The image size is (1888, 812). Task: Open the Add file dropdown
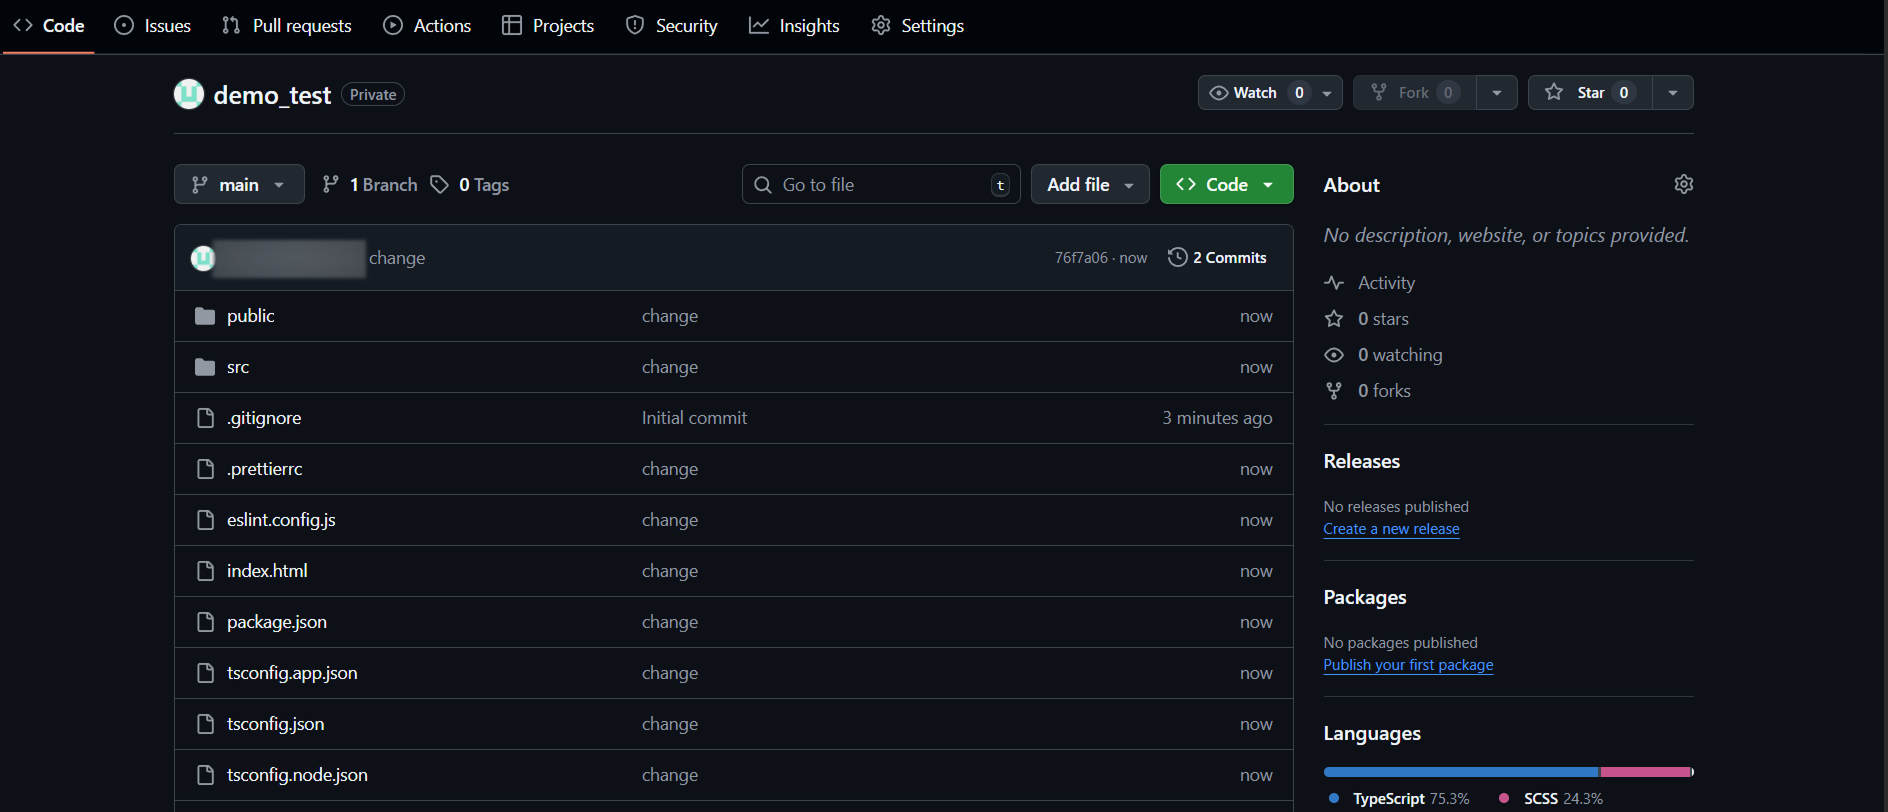click(x=1089, y=184)
